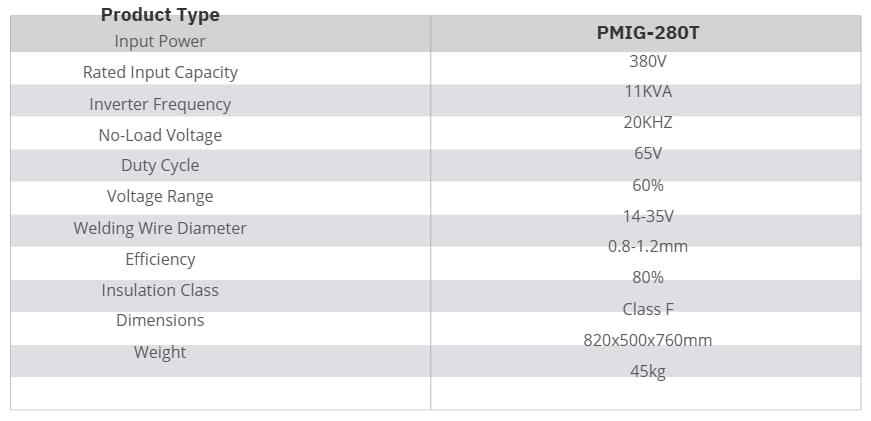Click the Weight row label
871x421 pixels.
click(160, 352)
